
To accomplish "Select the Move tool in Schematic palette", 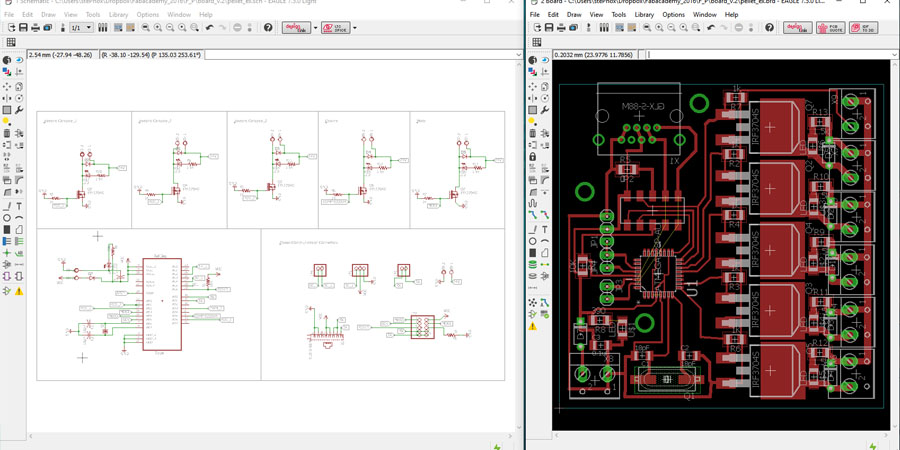I will [7, 86].
